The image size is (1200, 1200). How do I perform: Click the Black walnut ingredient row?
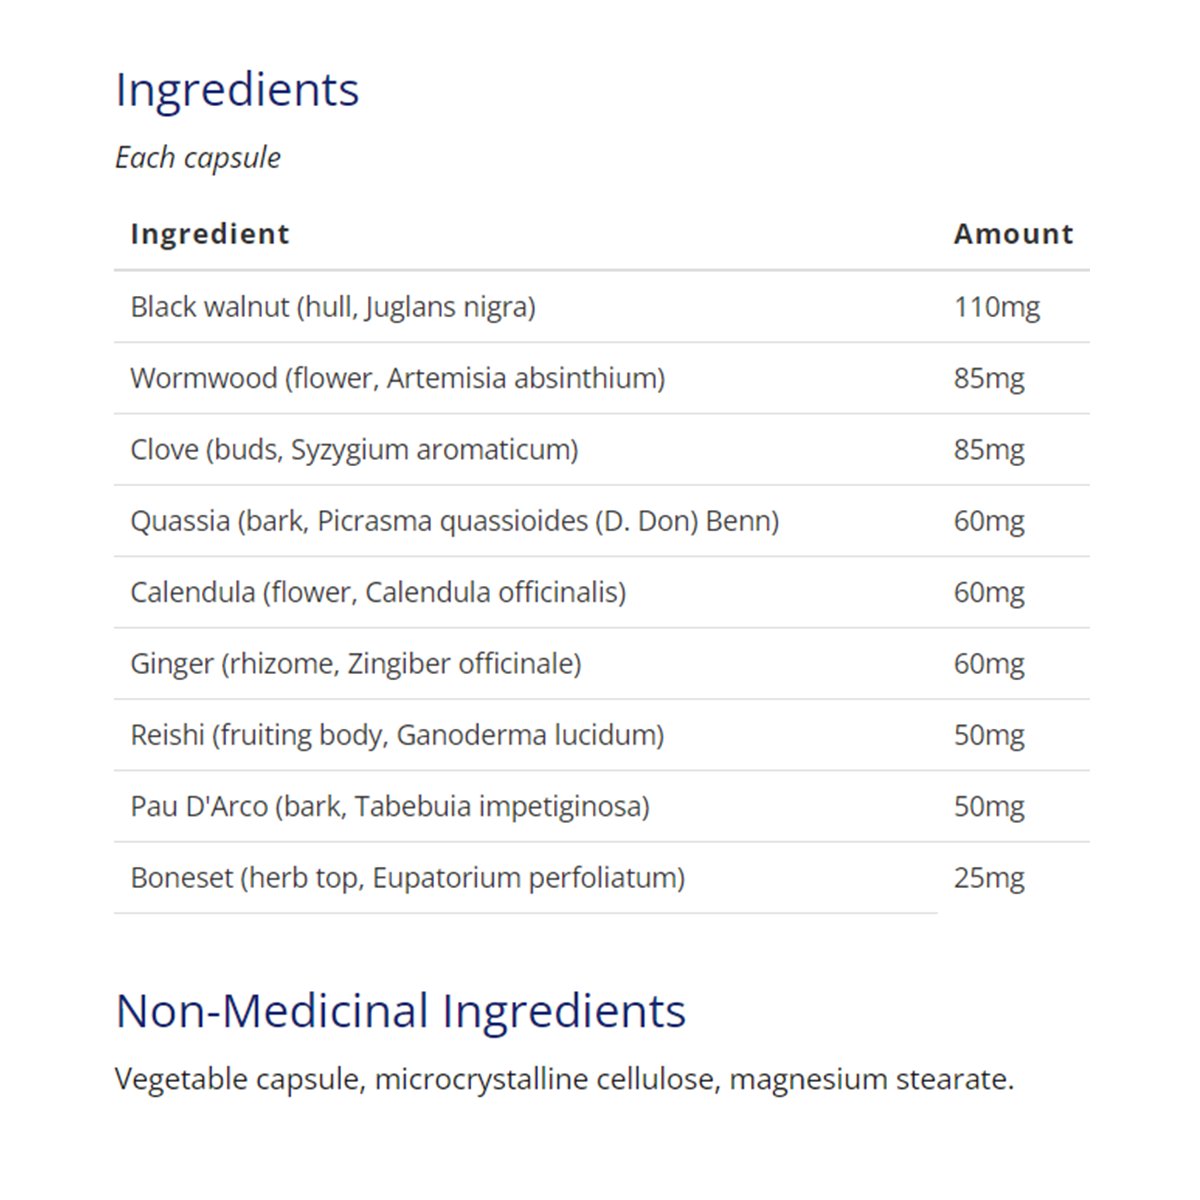coord(333,307)
